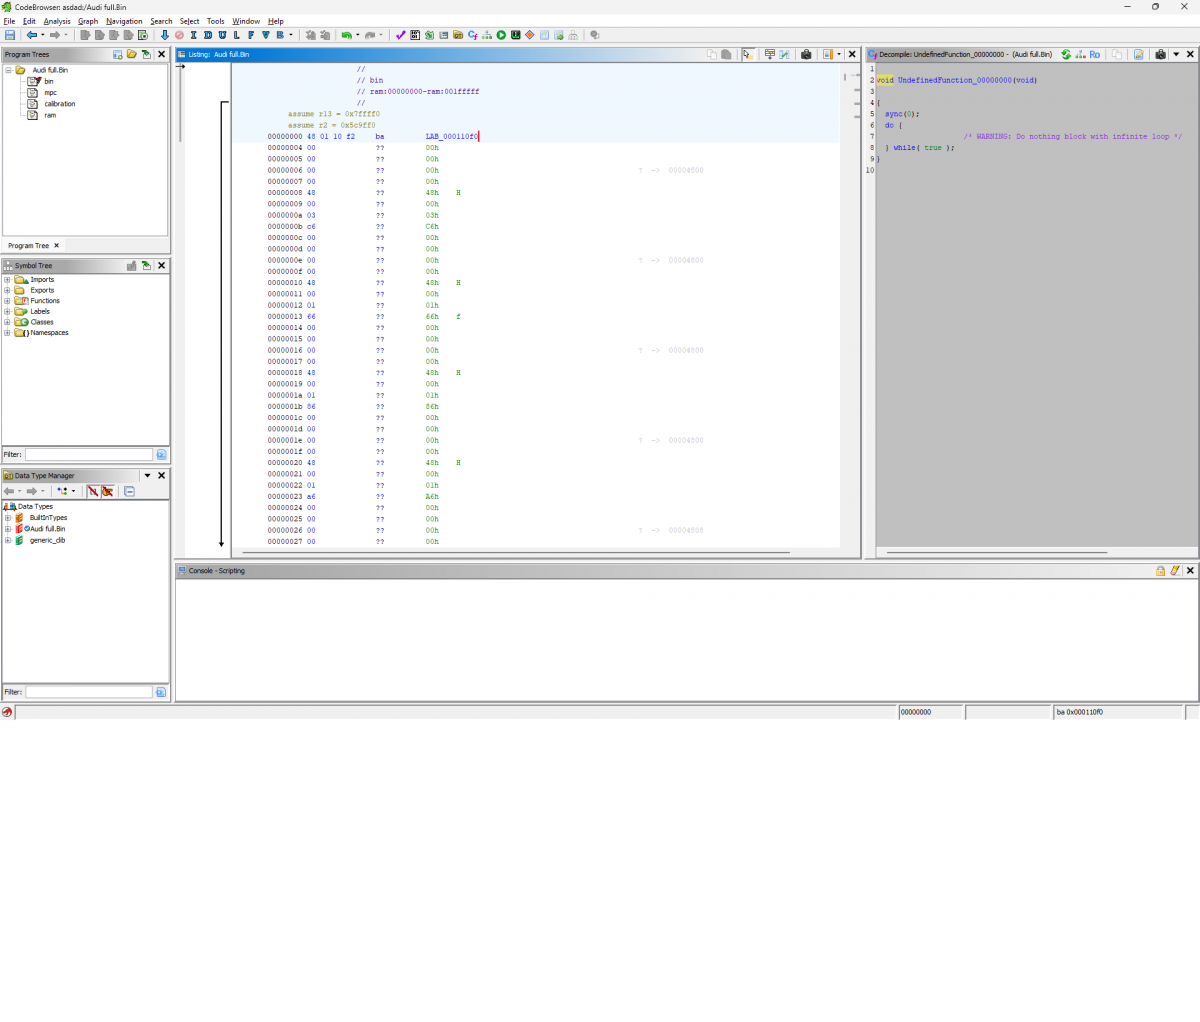1200x1022 pixels.
Task: Open the Search menu
Action: [161, 21]
